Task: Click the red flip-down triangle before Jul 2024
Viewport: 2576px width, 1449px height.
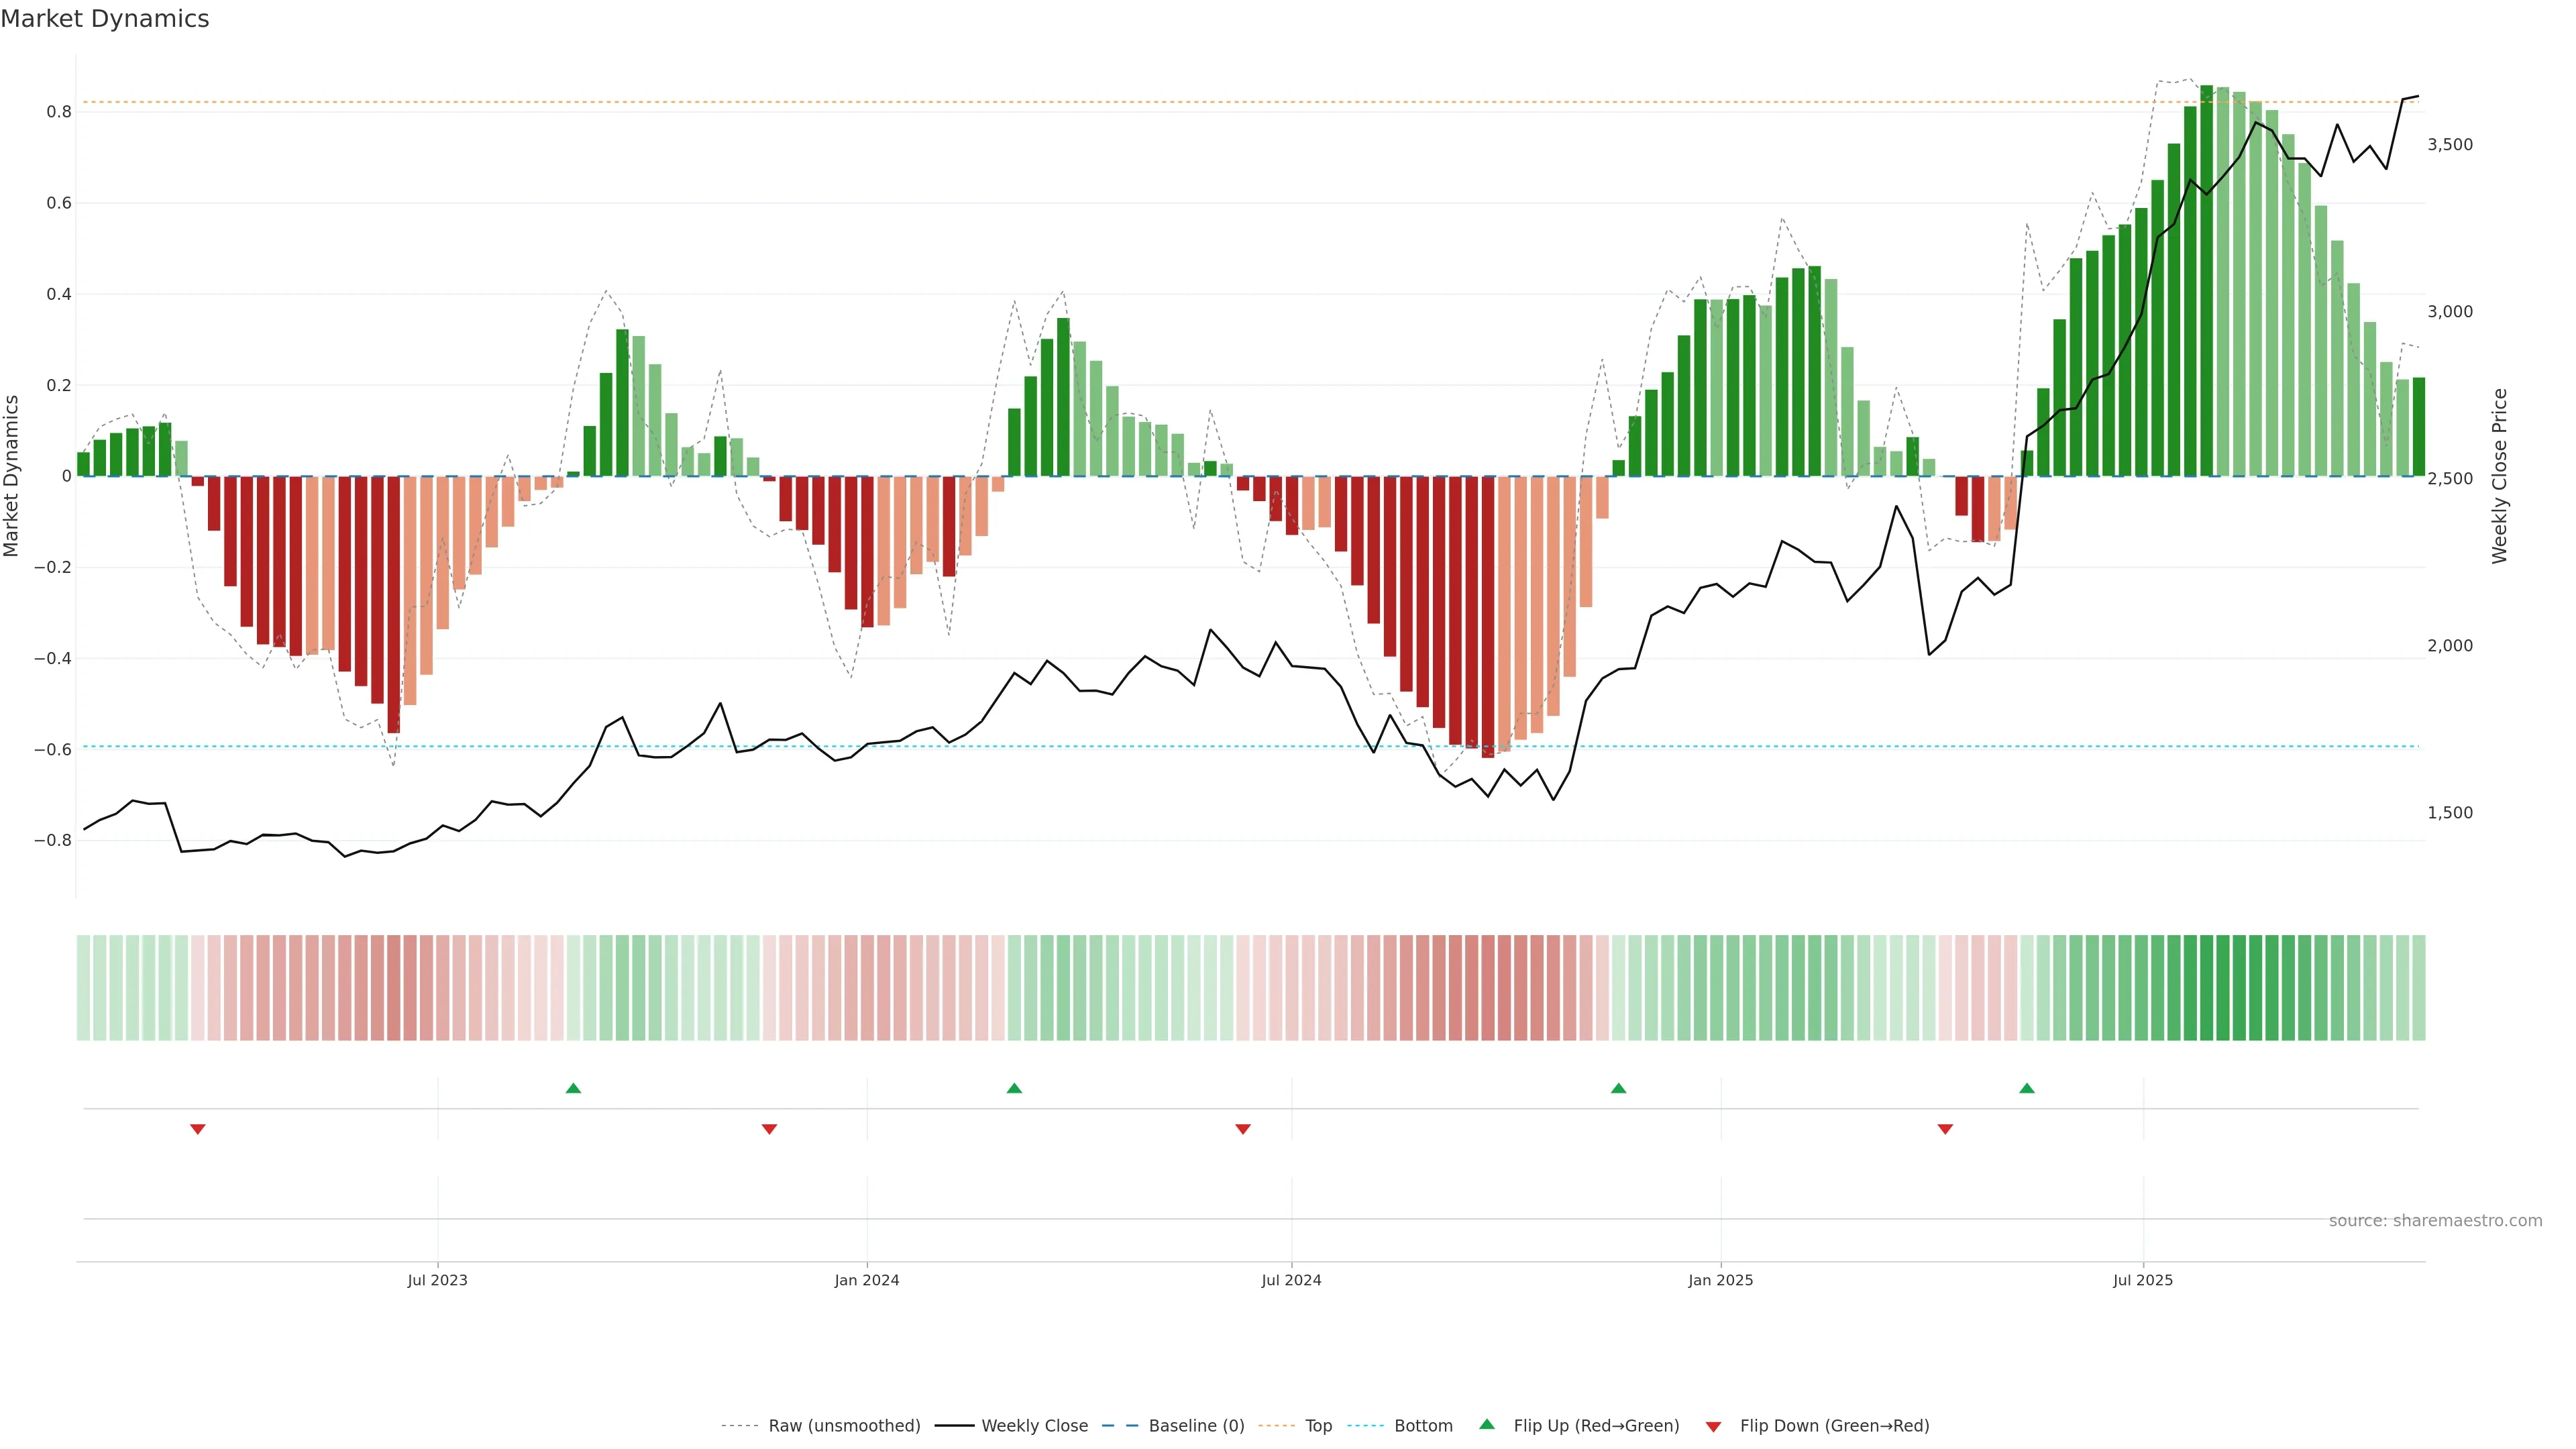Action: point(1243,1129)
